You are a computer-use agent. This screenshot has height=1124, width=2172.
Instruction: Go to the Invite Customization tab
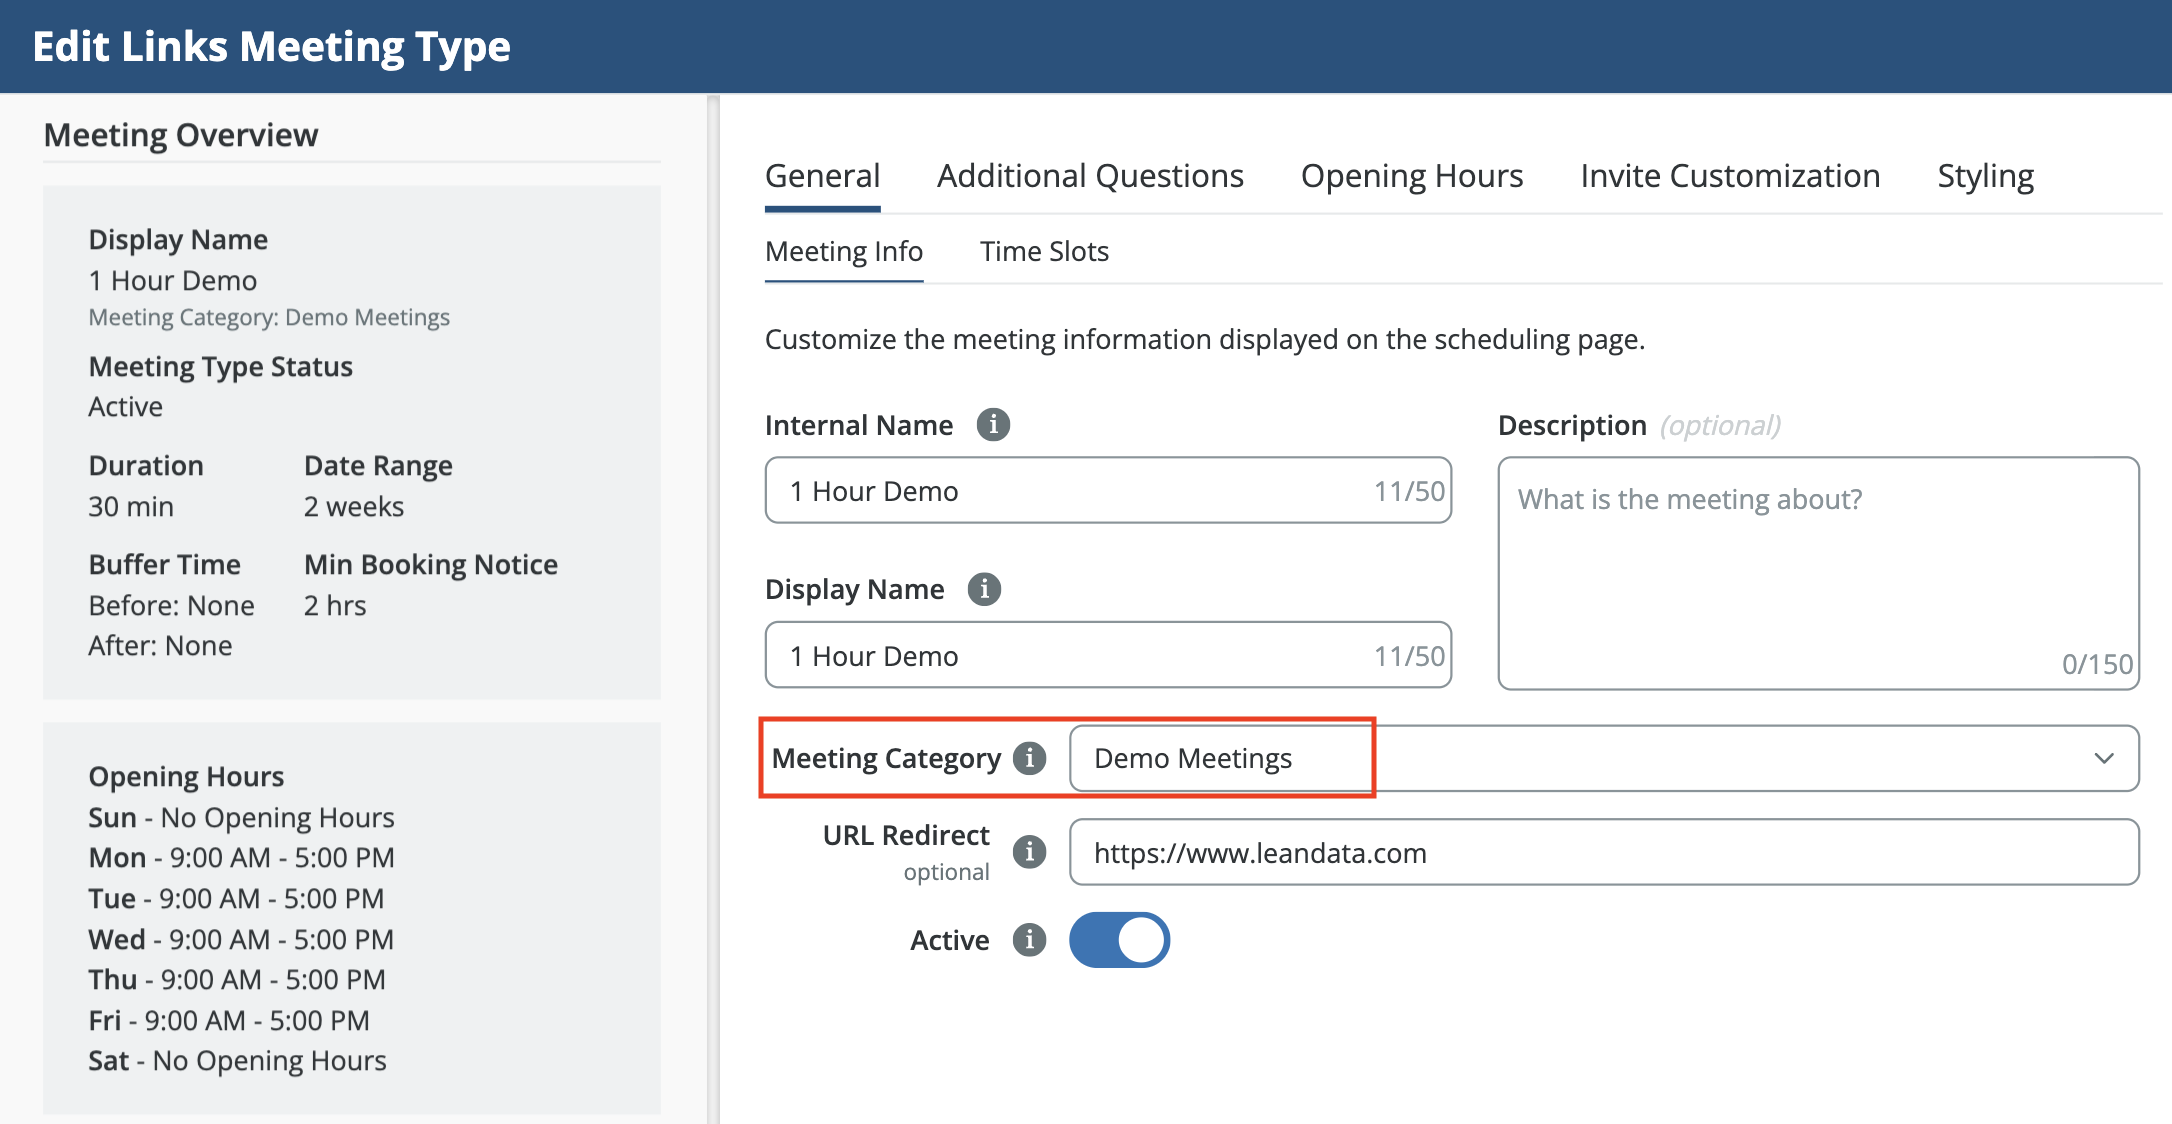click(x=1729, y=176)
